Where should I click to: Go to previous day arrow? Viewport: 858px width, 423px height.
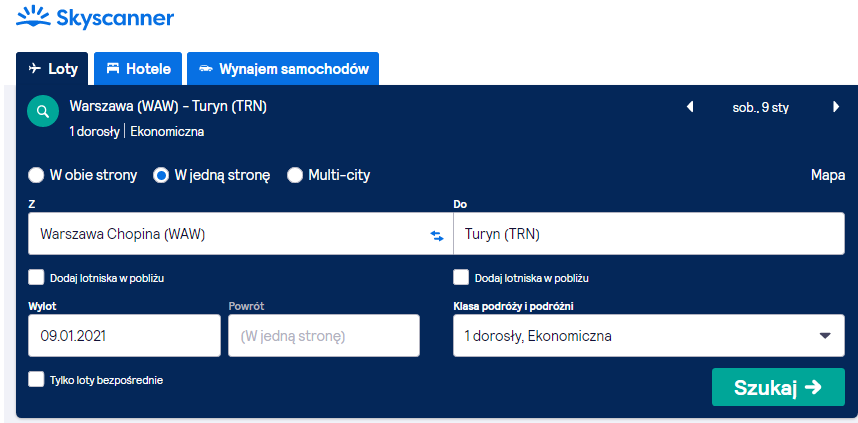[690, 107]
